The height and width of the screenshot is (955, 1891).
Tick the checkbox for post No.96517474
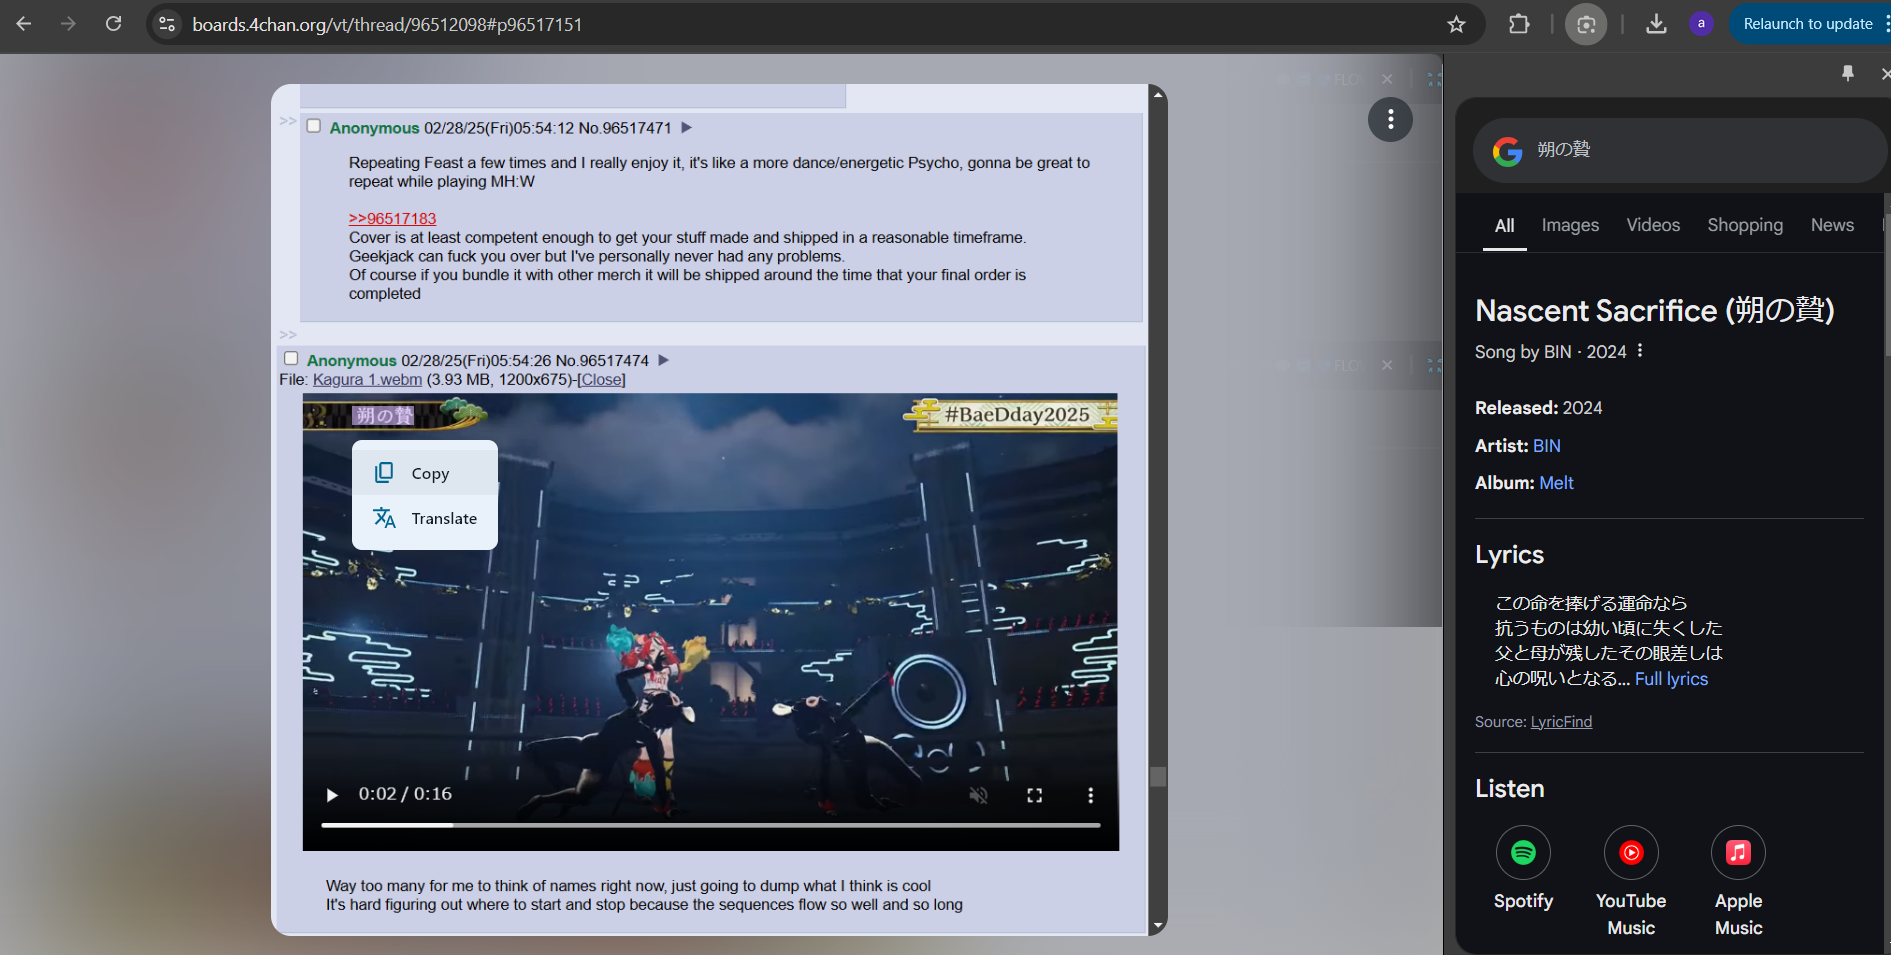(x=291, y=358)
